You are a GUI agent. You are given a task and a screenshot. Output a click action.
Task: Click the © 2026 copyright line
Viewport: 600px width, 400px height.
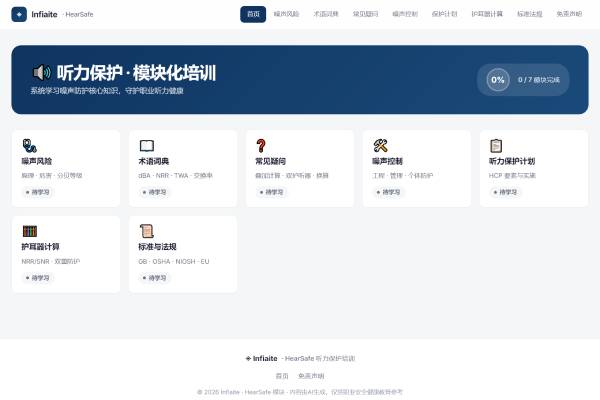[300, 392]
